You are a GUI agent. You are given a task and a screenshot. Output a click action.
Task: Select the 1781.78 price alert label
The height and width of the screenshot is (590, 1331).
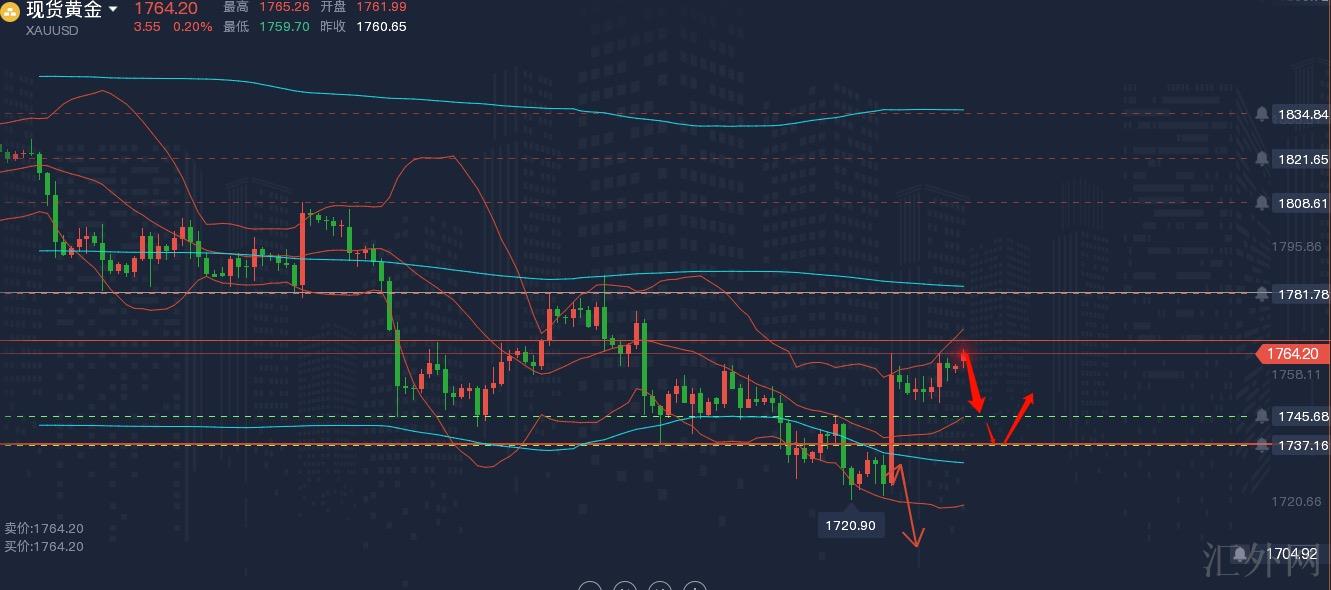tap(1302, 294)
